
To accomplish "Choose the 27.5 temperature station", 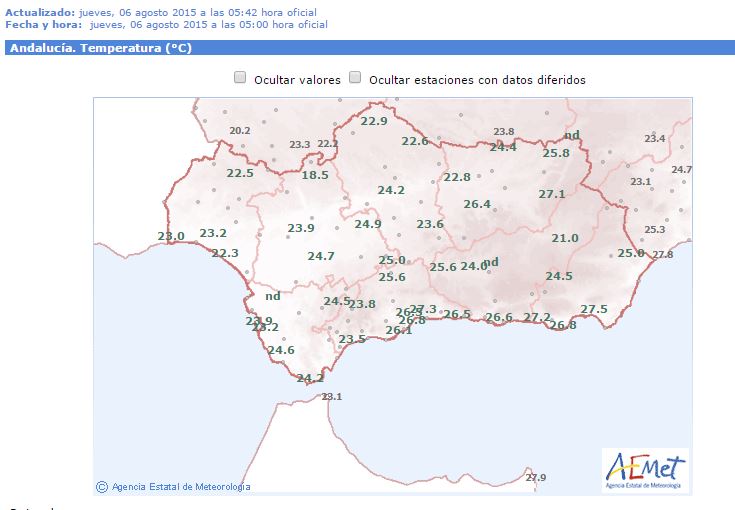I will click(x=594, y=309).
